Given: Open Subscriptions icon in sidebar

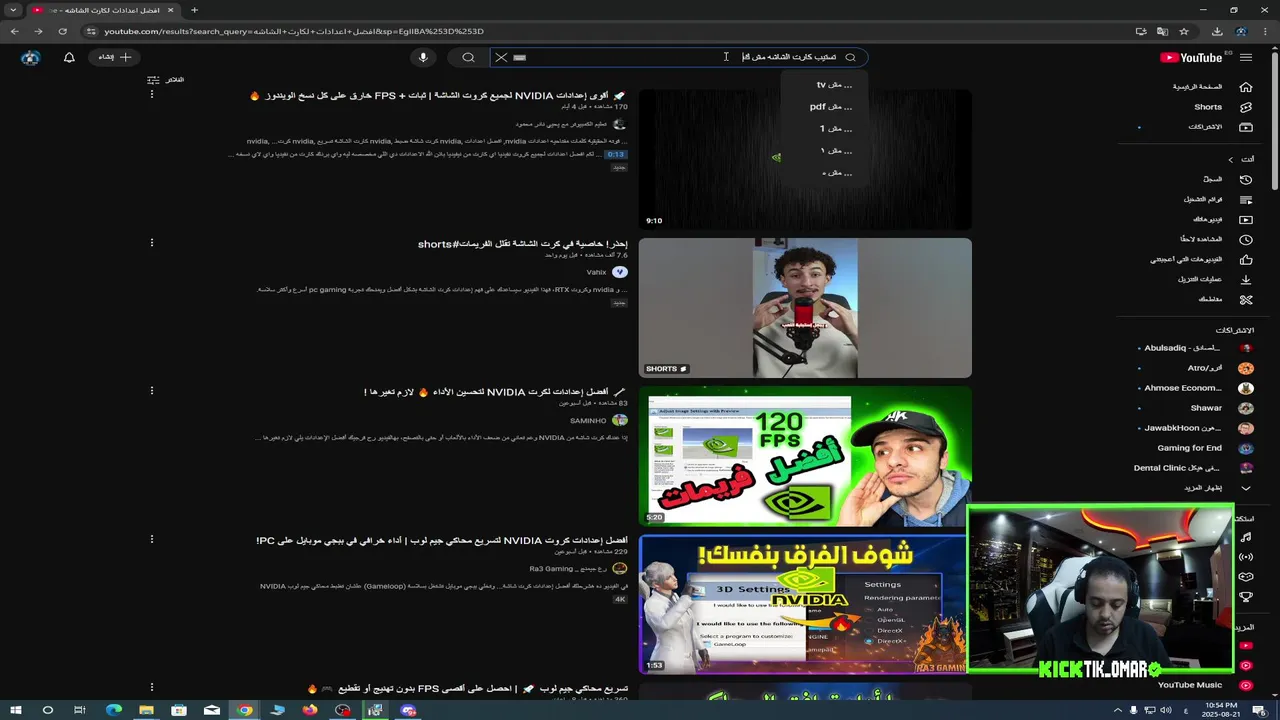Looking at the screenshot, I should coord(1245,127).
